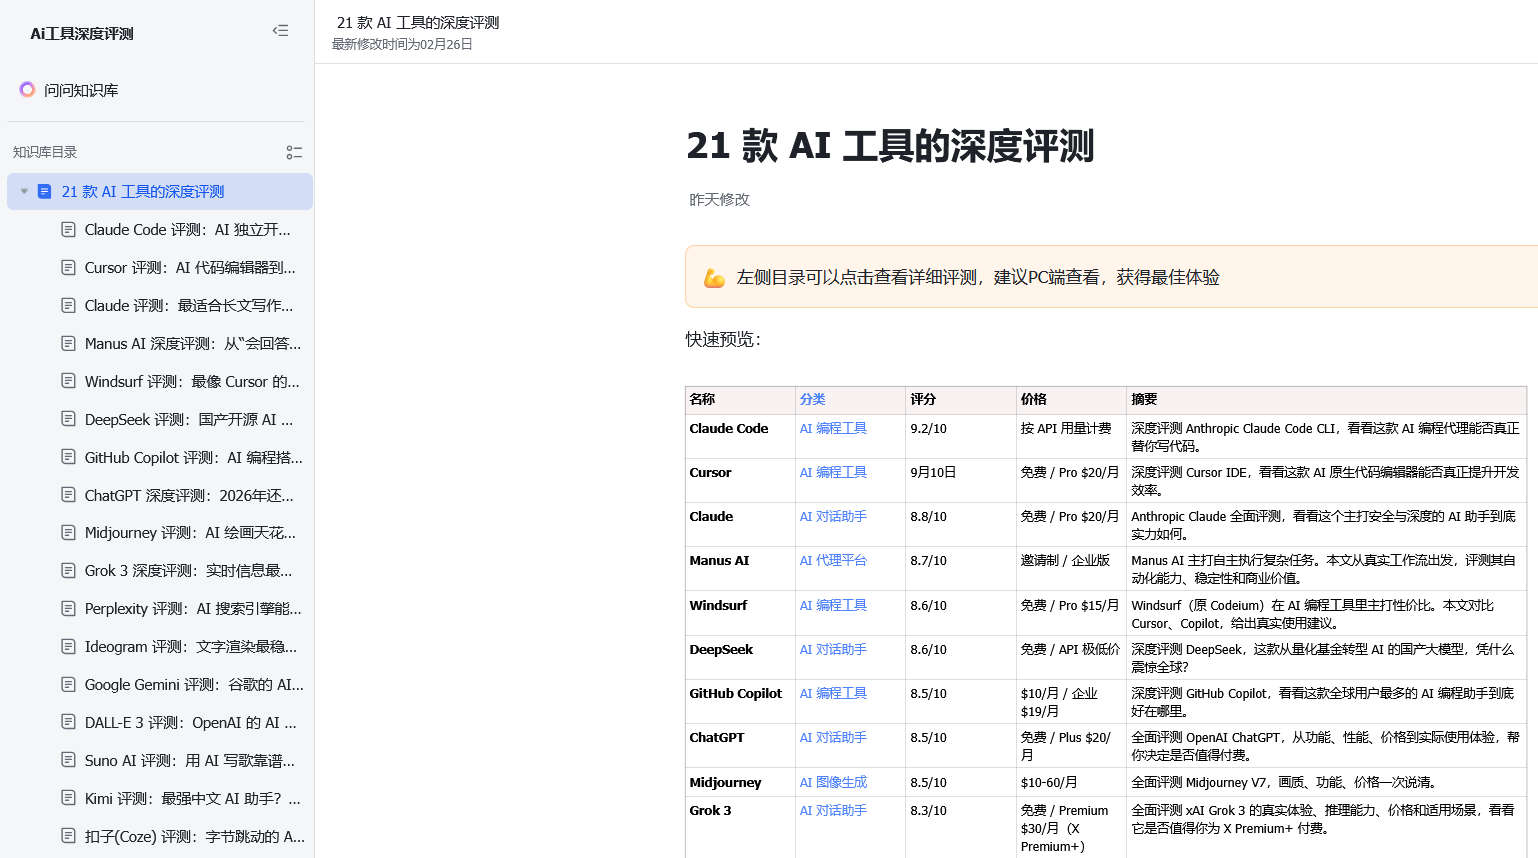Open the Manus AI 深度评测 document
Viewport: 1538px width, 858px height.
(192, 344)
